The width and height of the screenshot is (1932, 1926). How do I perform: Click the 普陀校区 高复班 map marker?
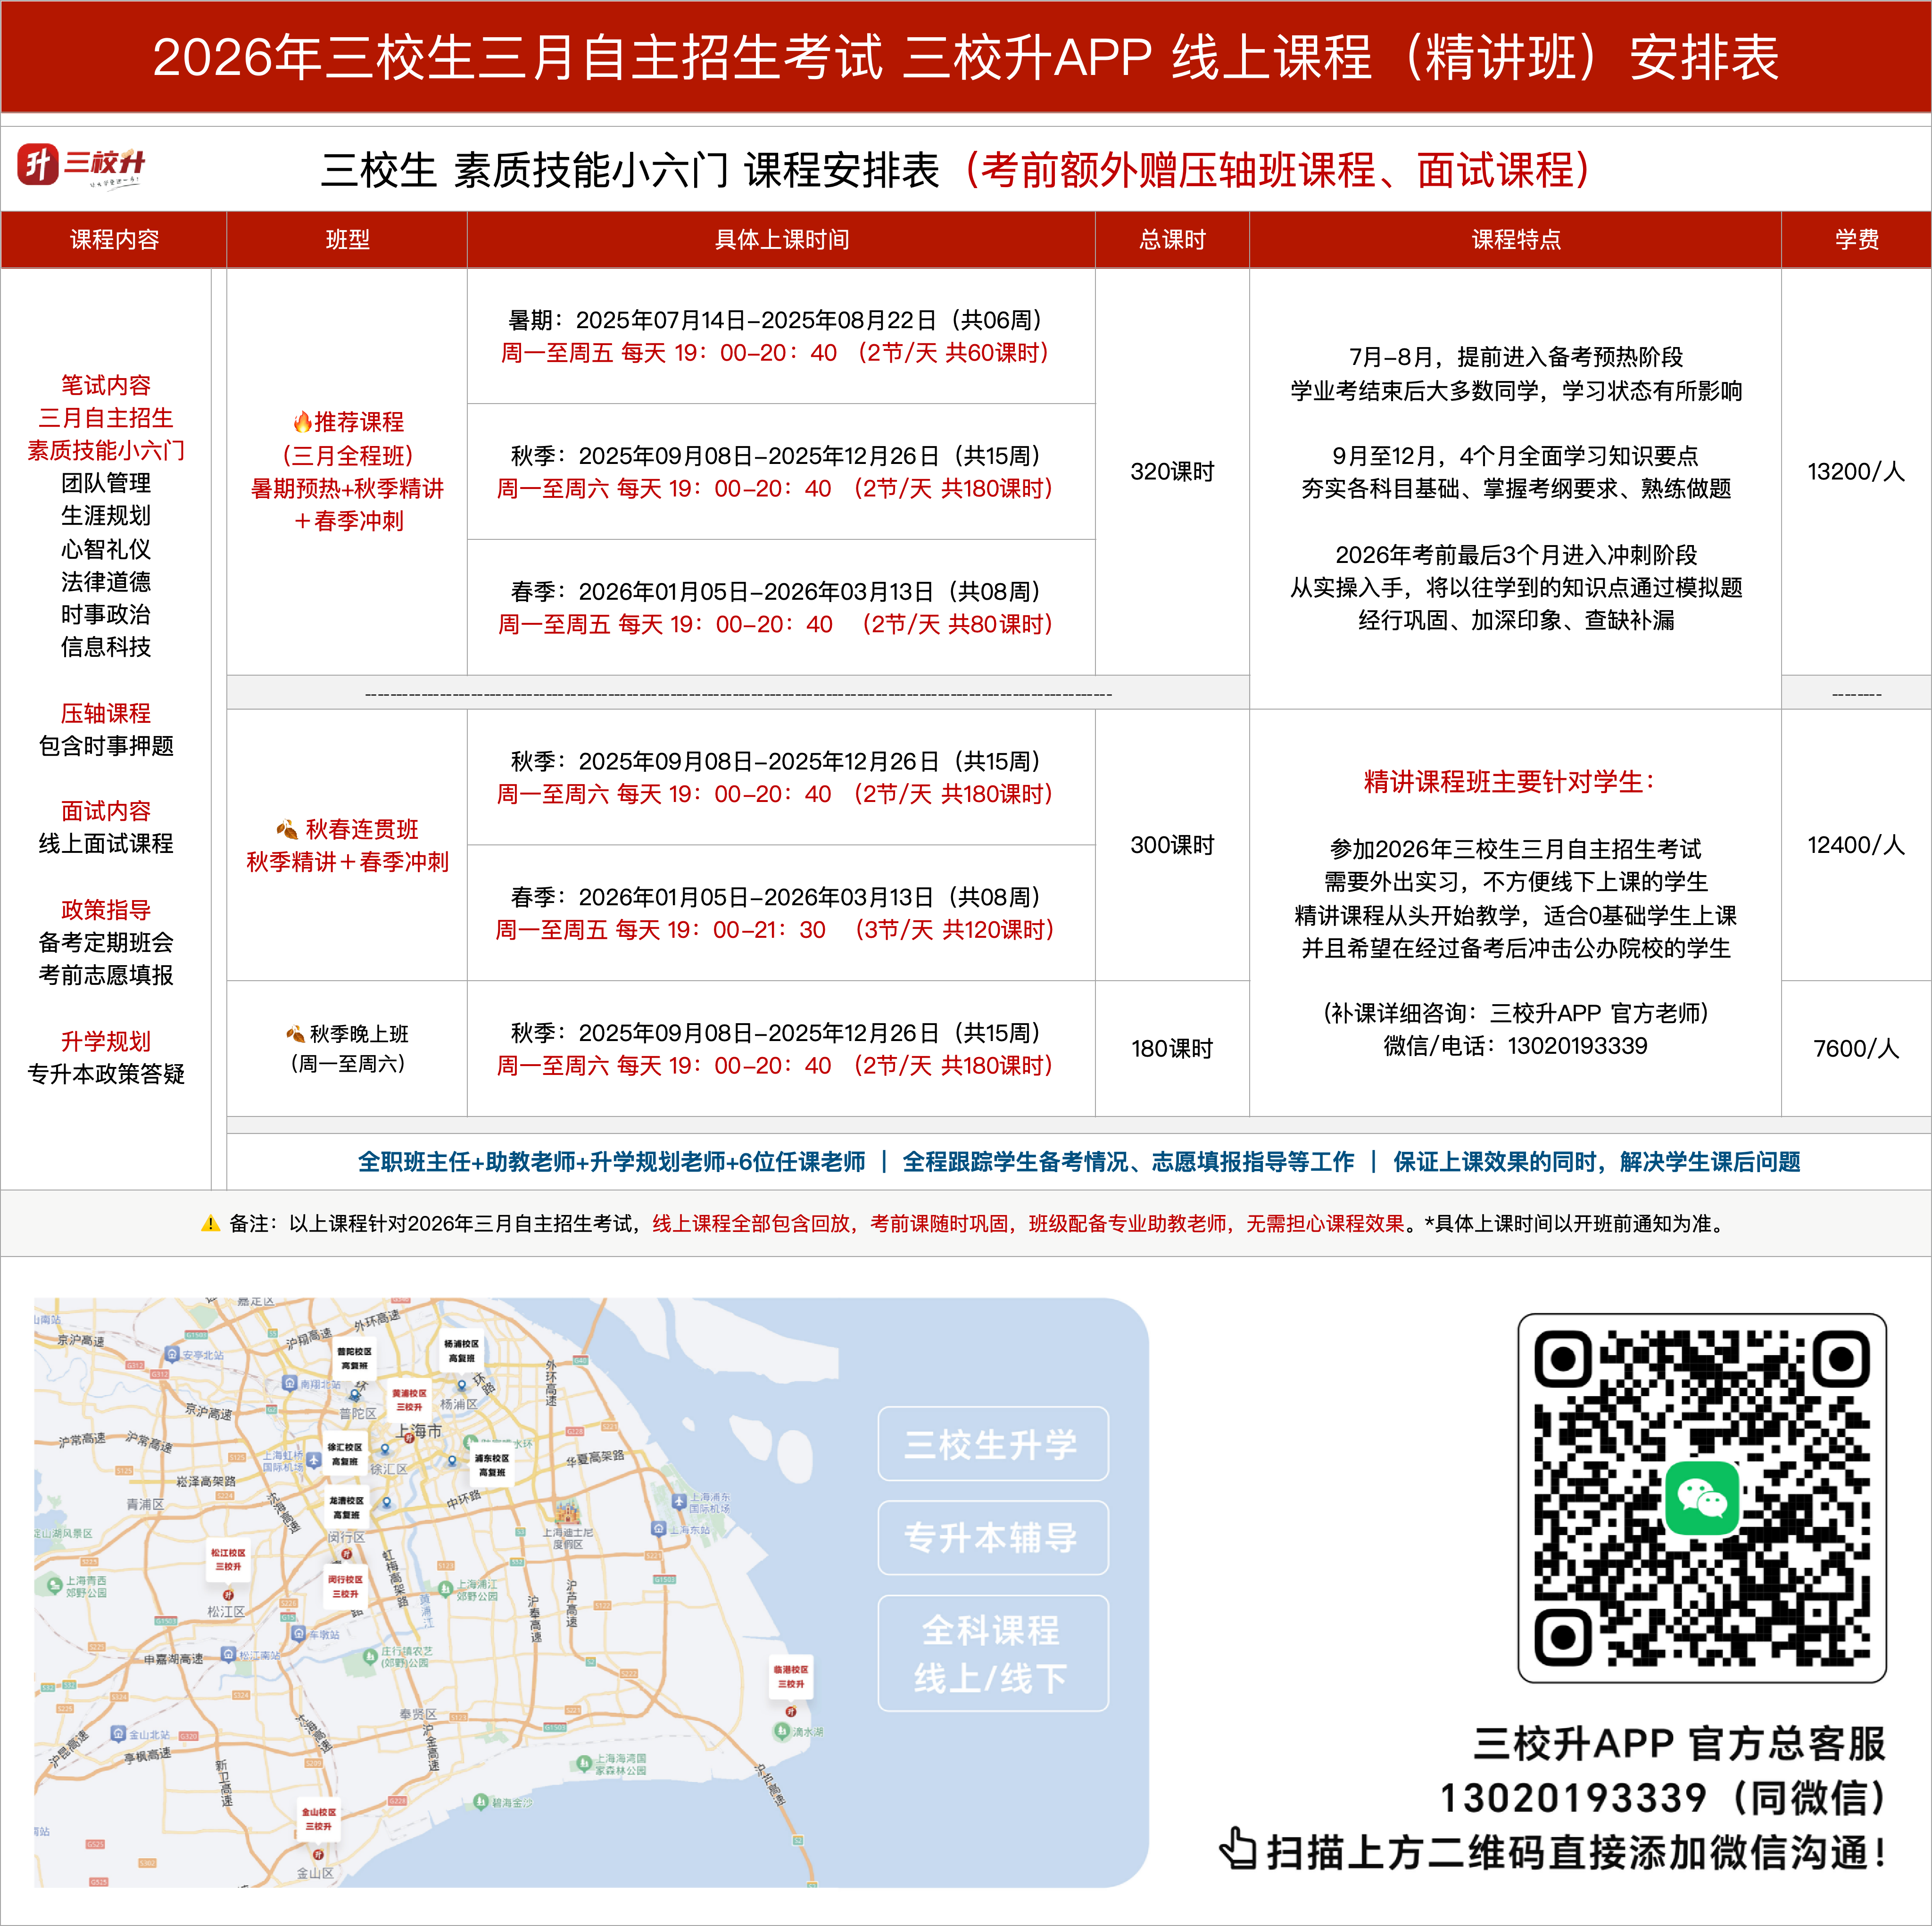click(x=354, y=1358)
